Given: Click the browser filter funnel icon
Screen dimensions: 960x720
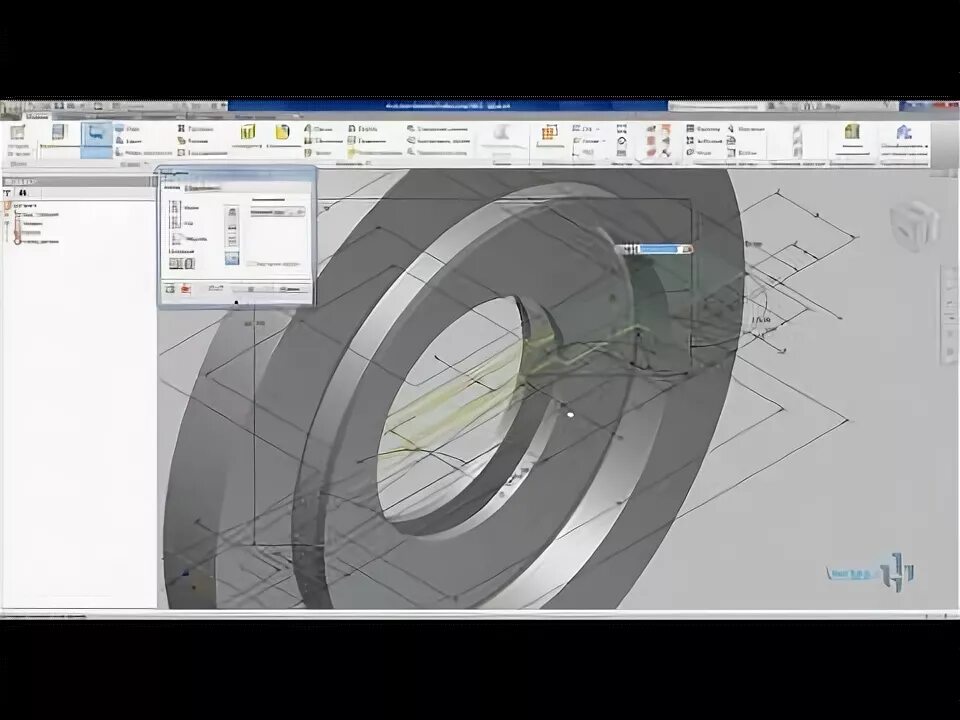Looking at the screenshot, I should (x=7, y=193).
